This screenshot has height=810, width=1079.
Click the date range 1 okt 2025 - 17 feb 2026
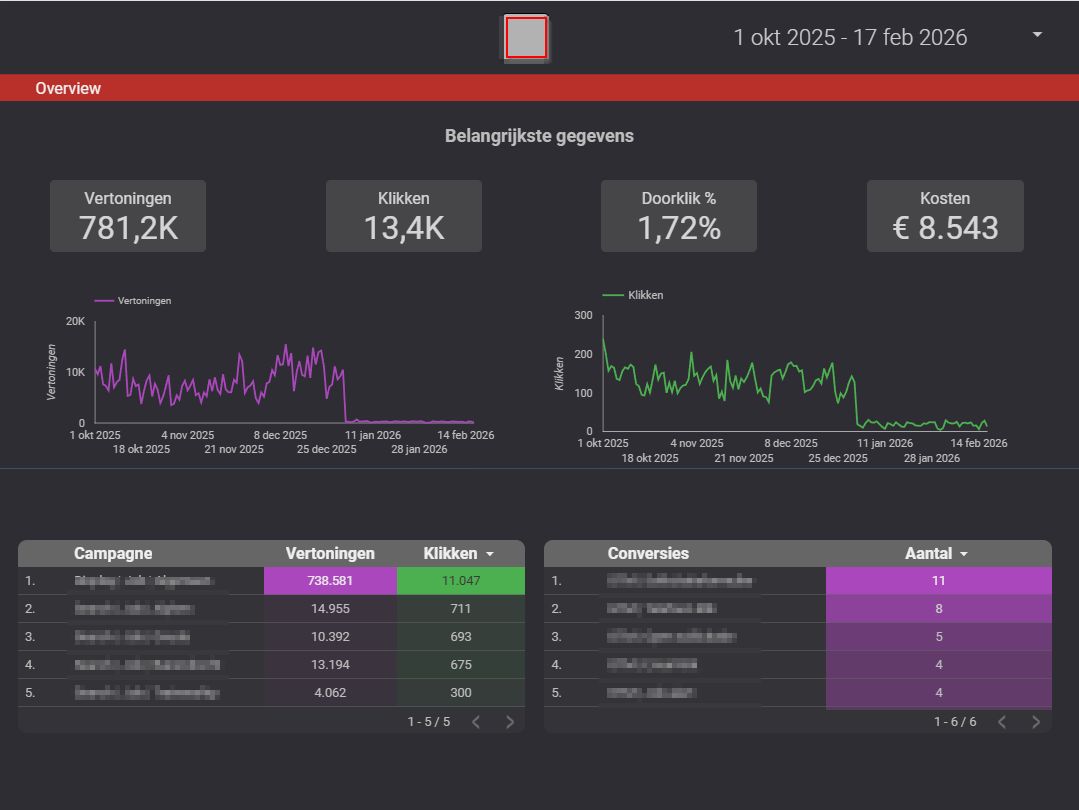(x=850, y=38)
